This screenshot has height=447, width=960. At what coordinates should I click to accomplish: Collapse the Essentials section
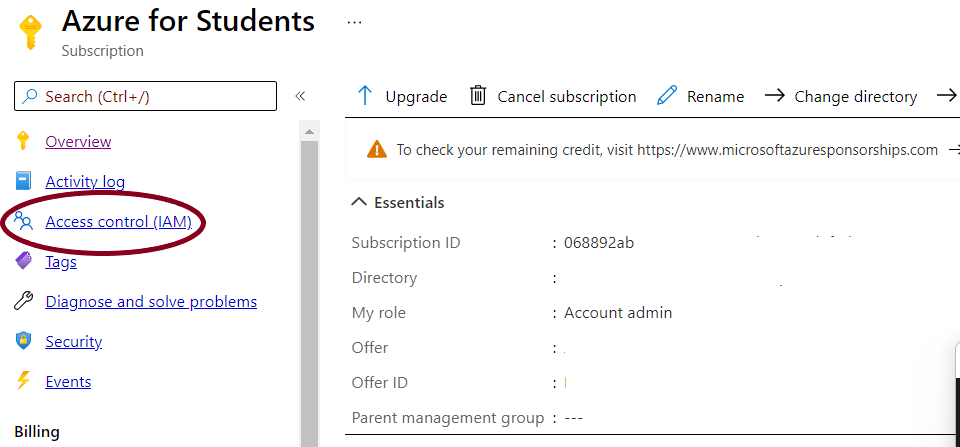point(360,202)
